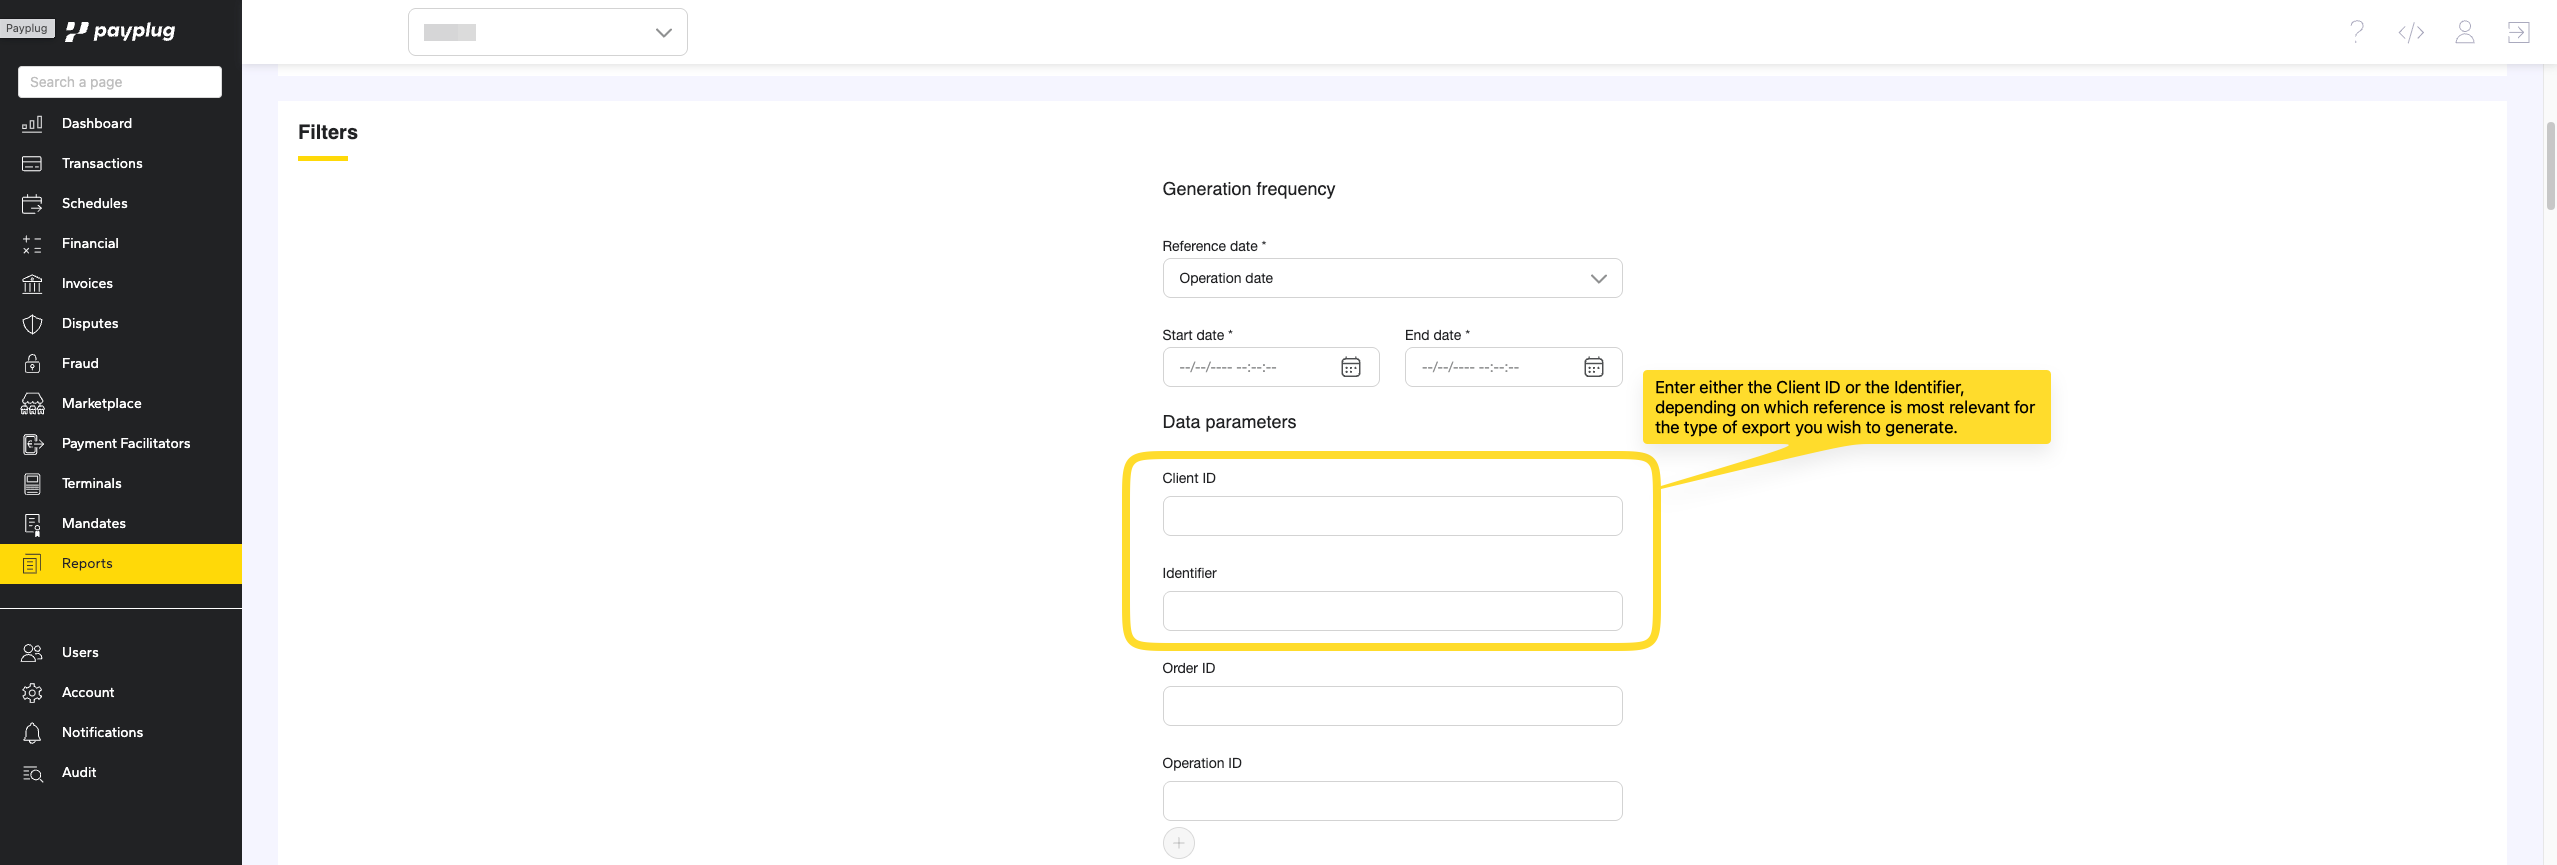Screen dimensions: 2557x865
Task: Open End date calendar picker
Action: pyautogui.click(x=1593, y=367)
